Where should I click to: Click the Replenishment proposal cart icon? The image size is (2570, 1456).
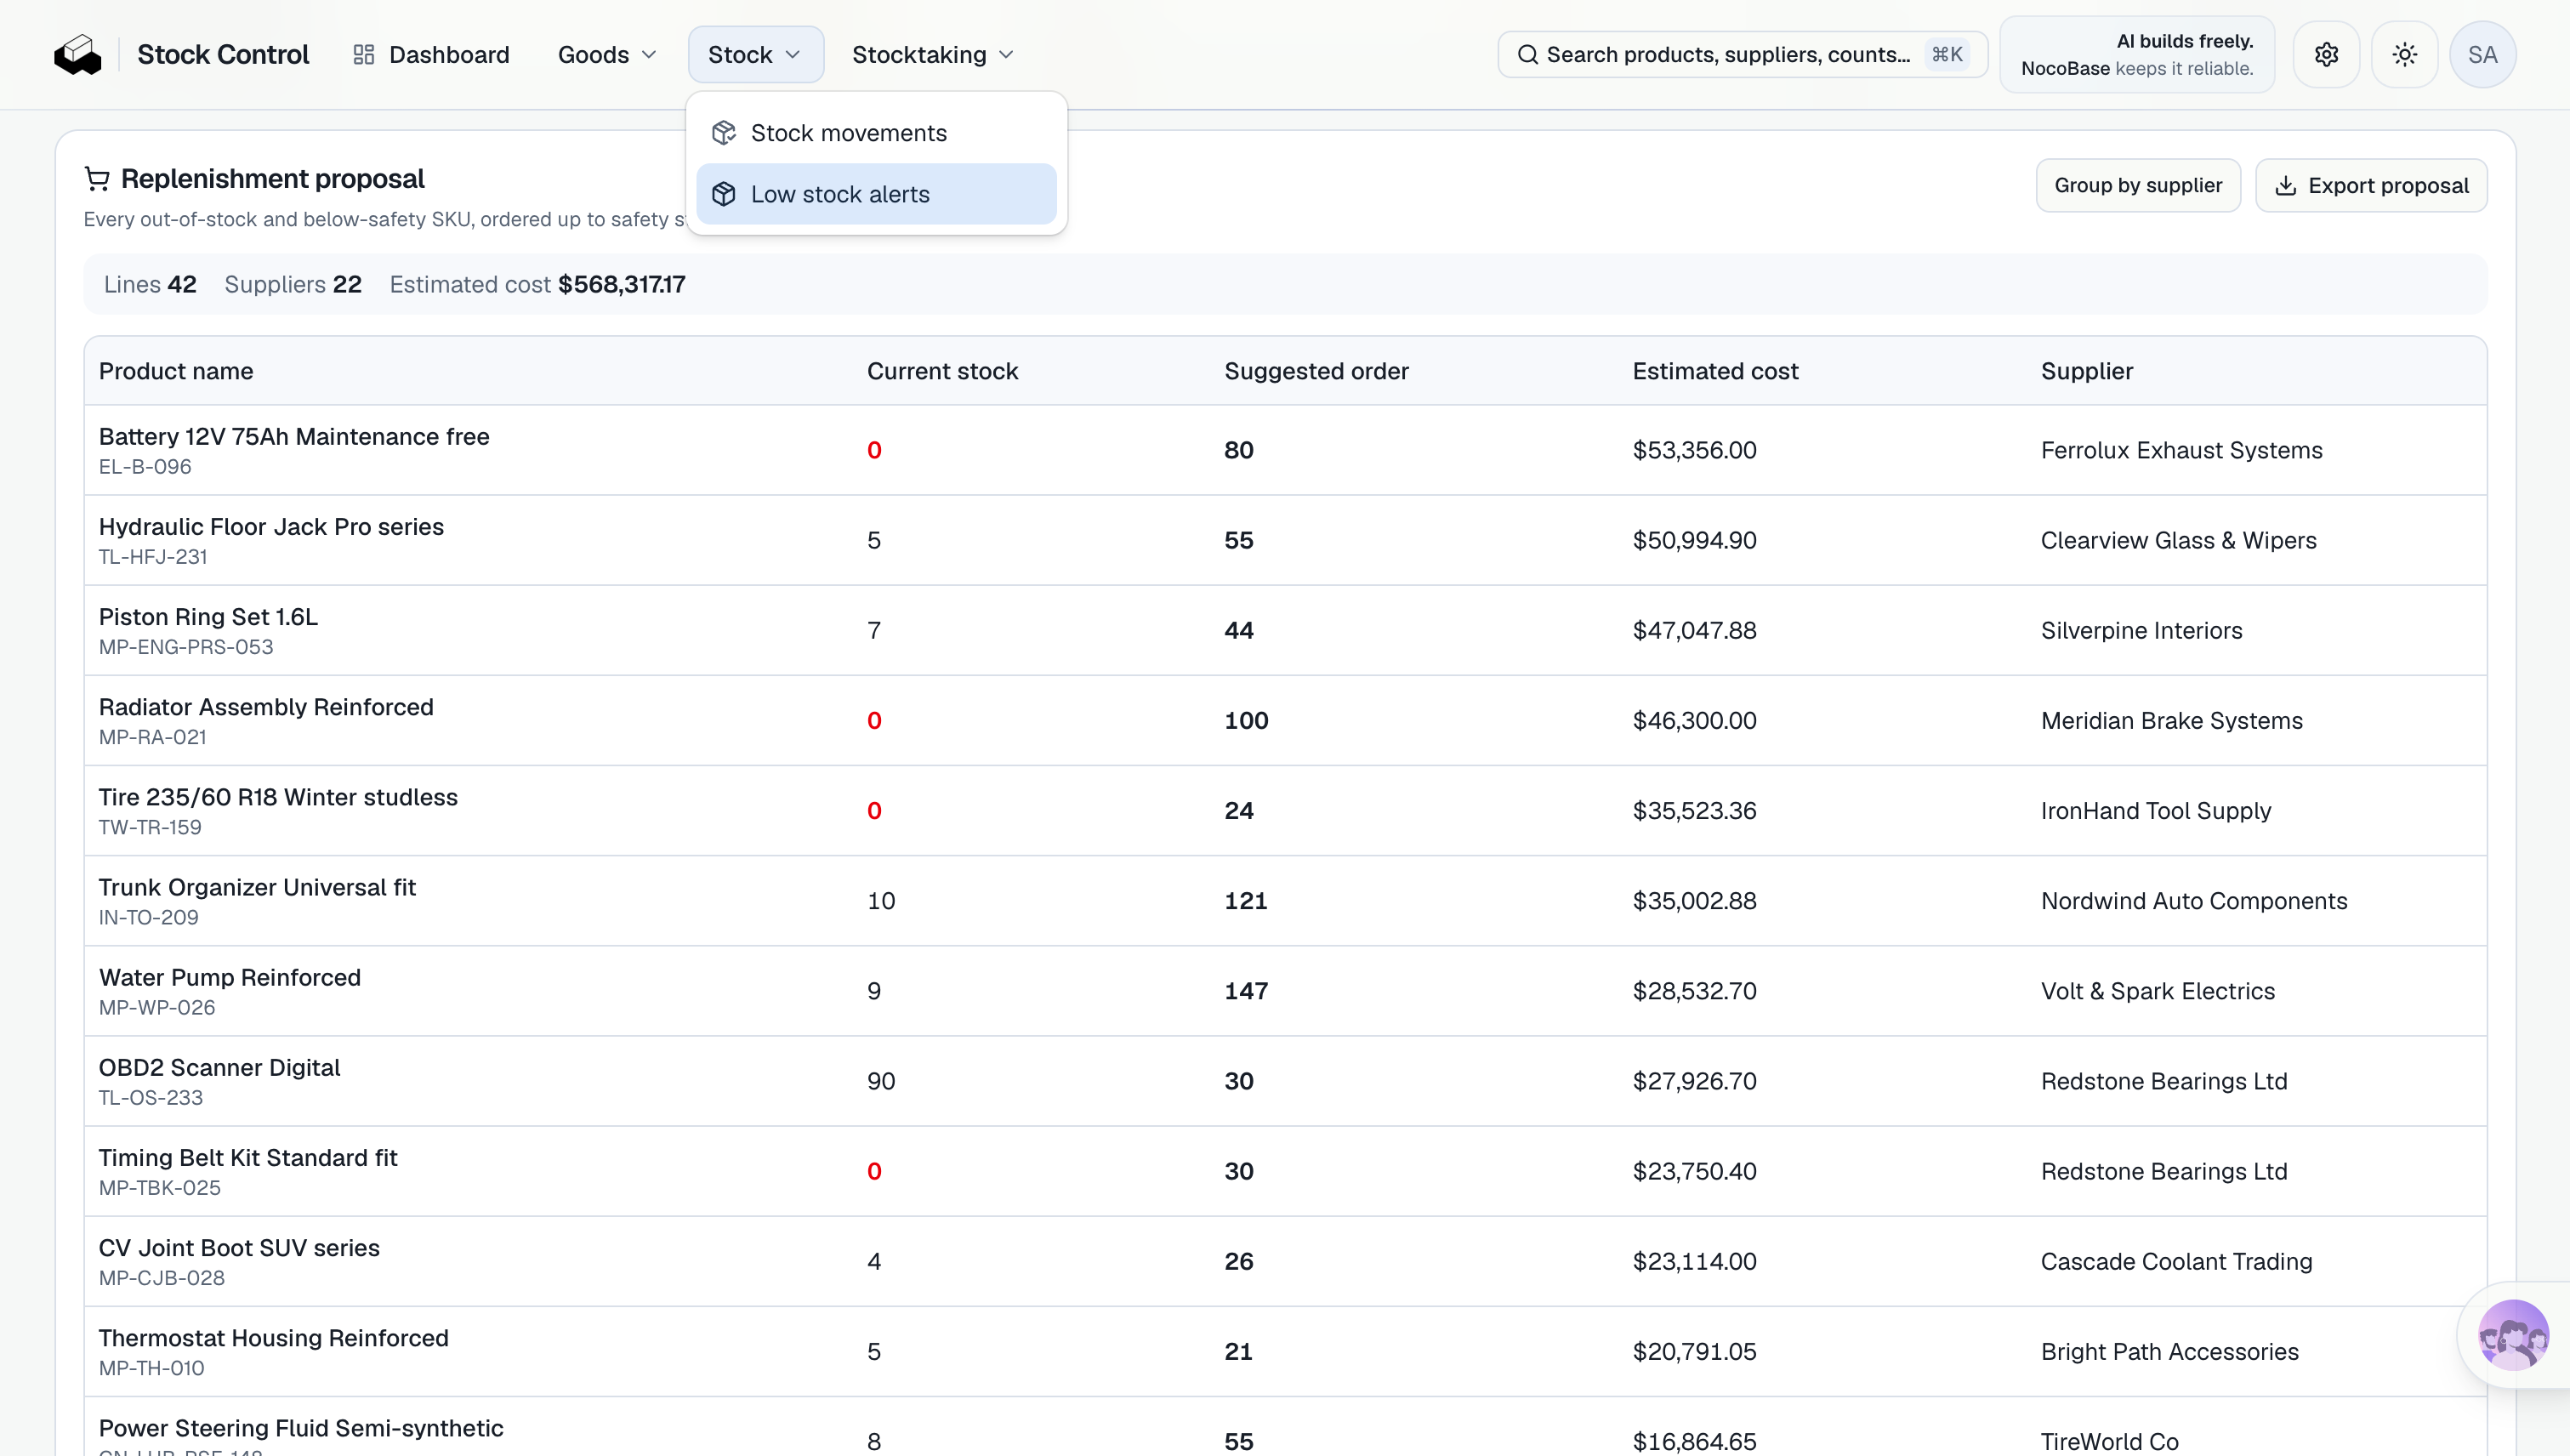click(97, 179)
